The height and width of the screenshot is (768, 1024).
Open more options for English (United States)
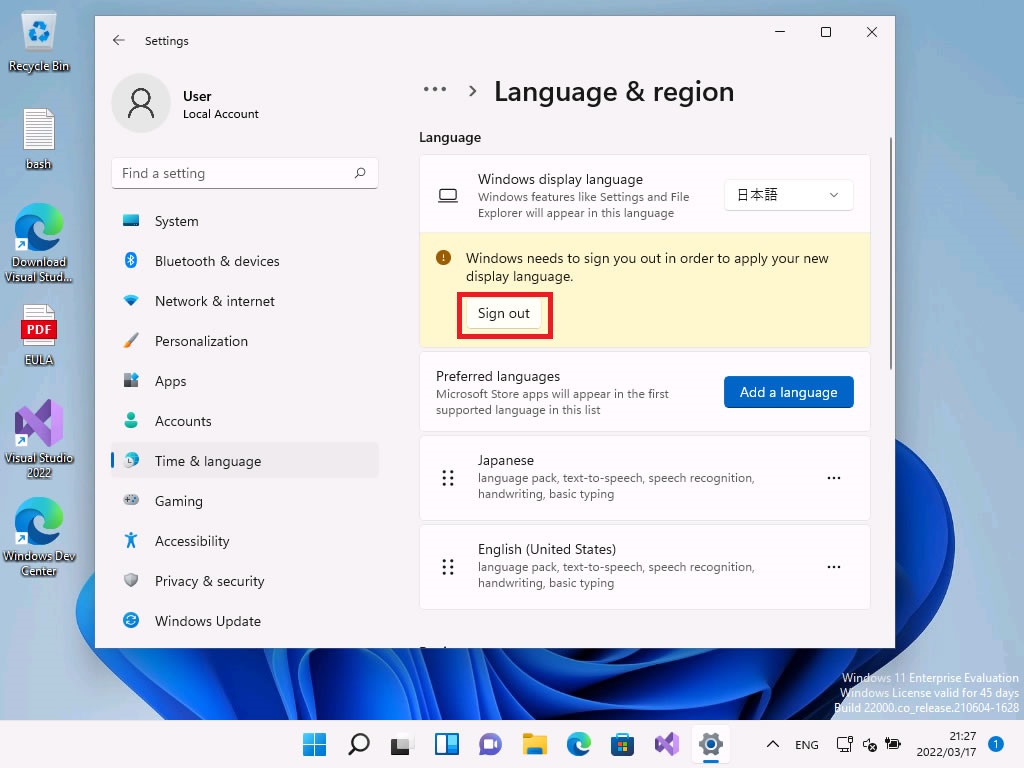point(834,567)
